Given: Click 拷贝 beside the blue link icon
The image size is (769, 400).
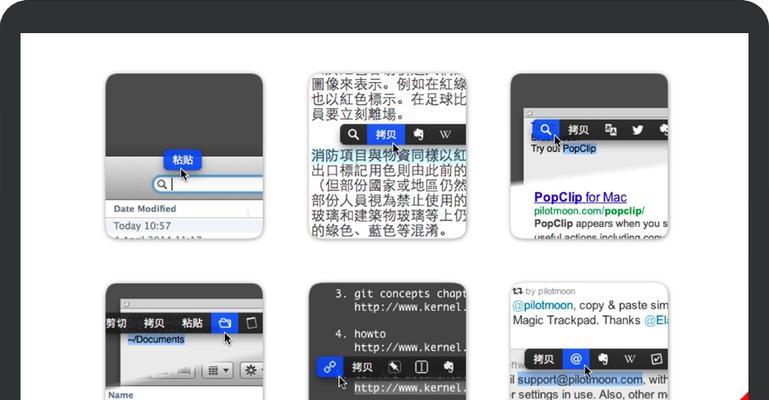Looking at the screenshot, I should (x=362, y=367).
